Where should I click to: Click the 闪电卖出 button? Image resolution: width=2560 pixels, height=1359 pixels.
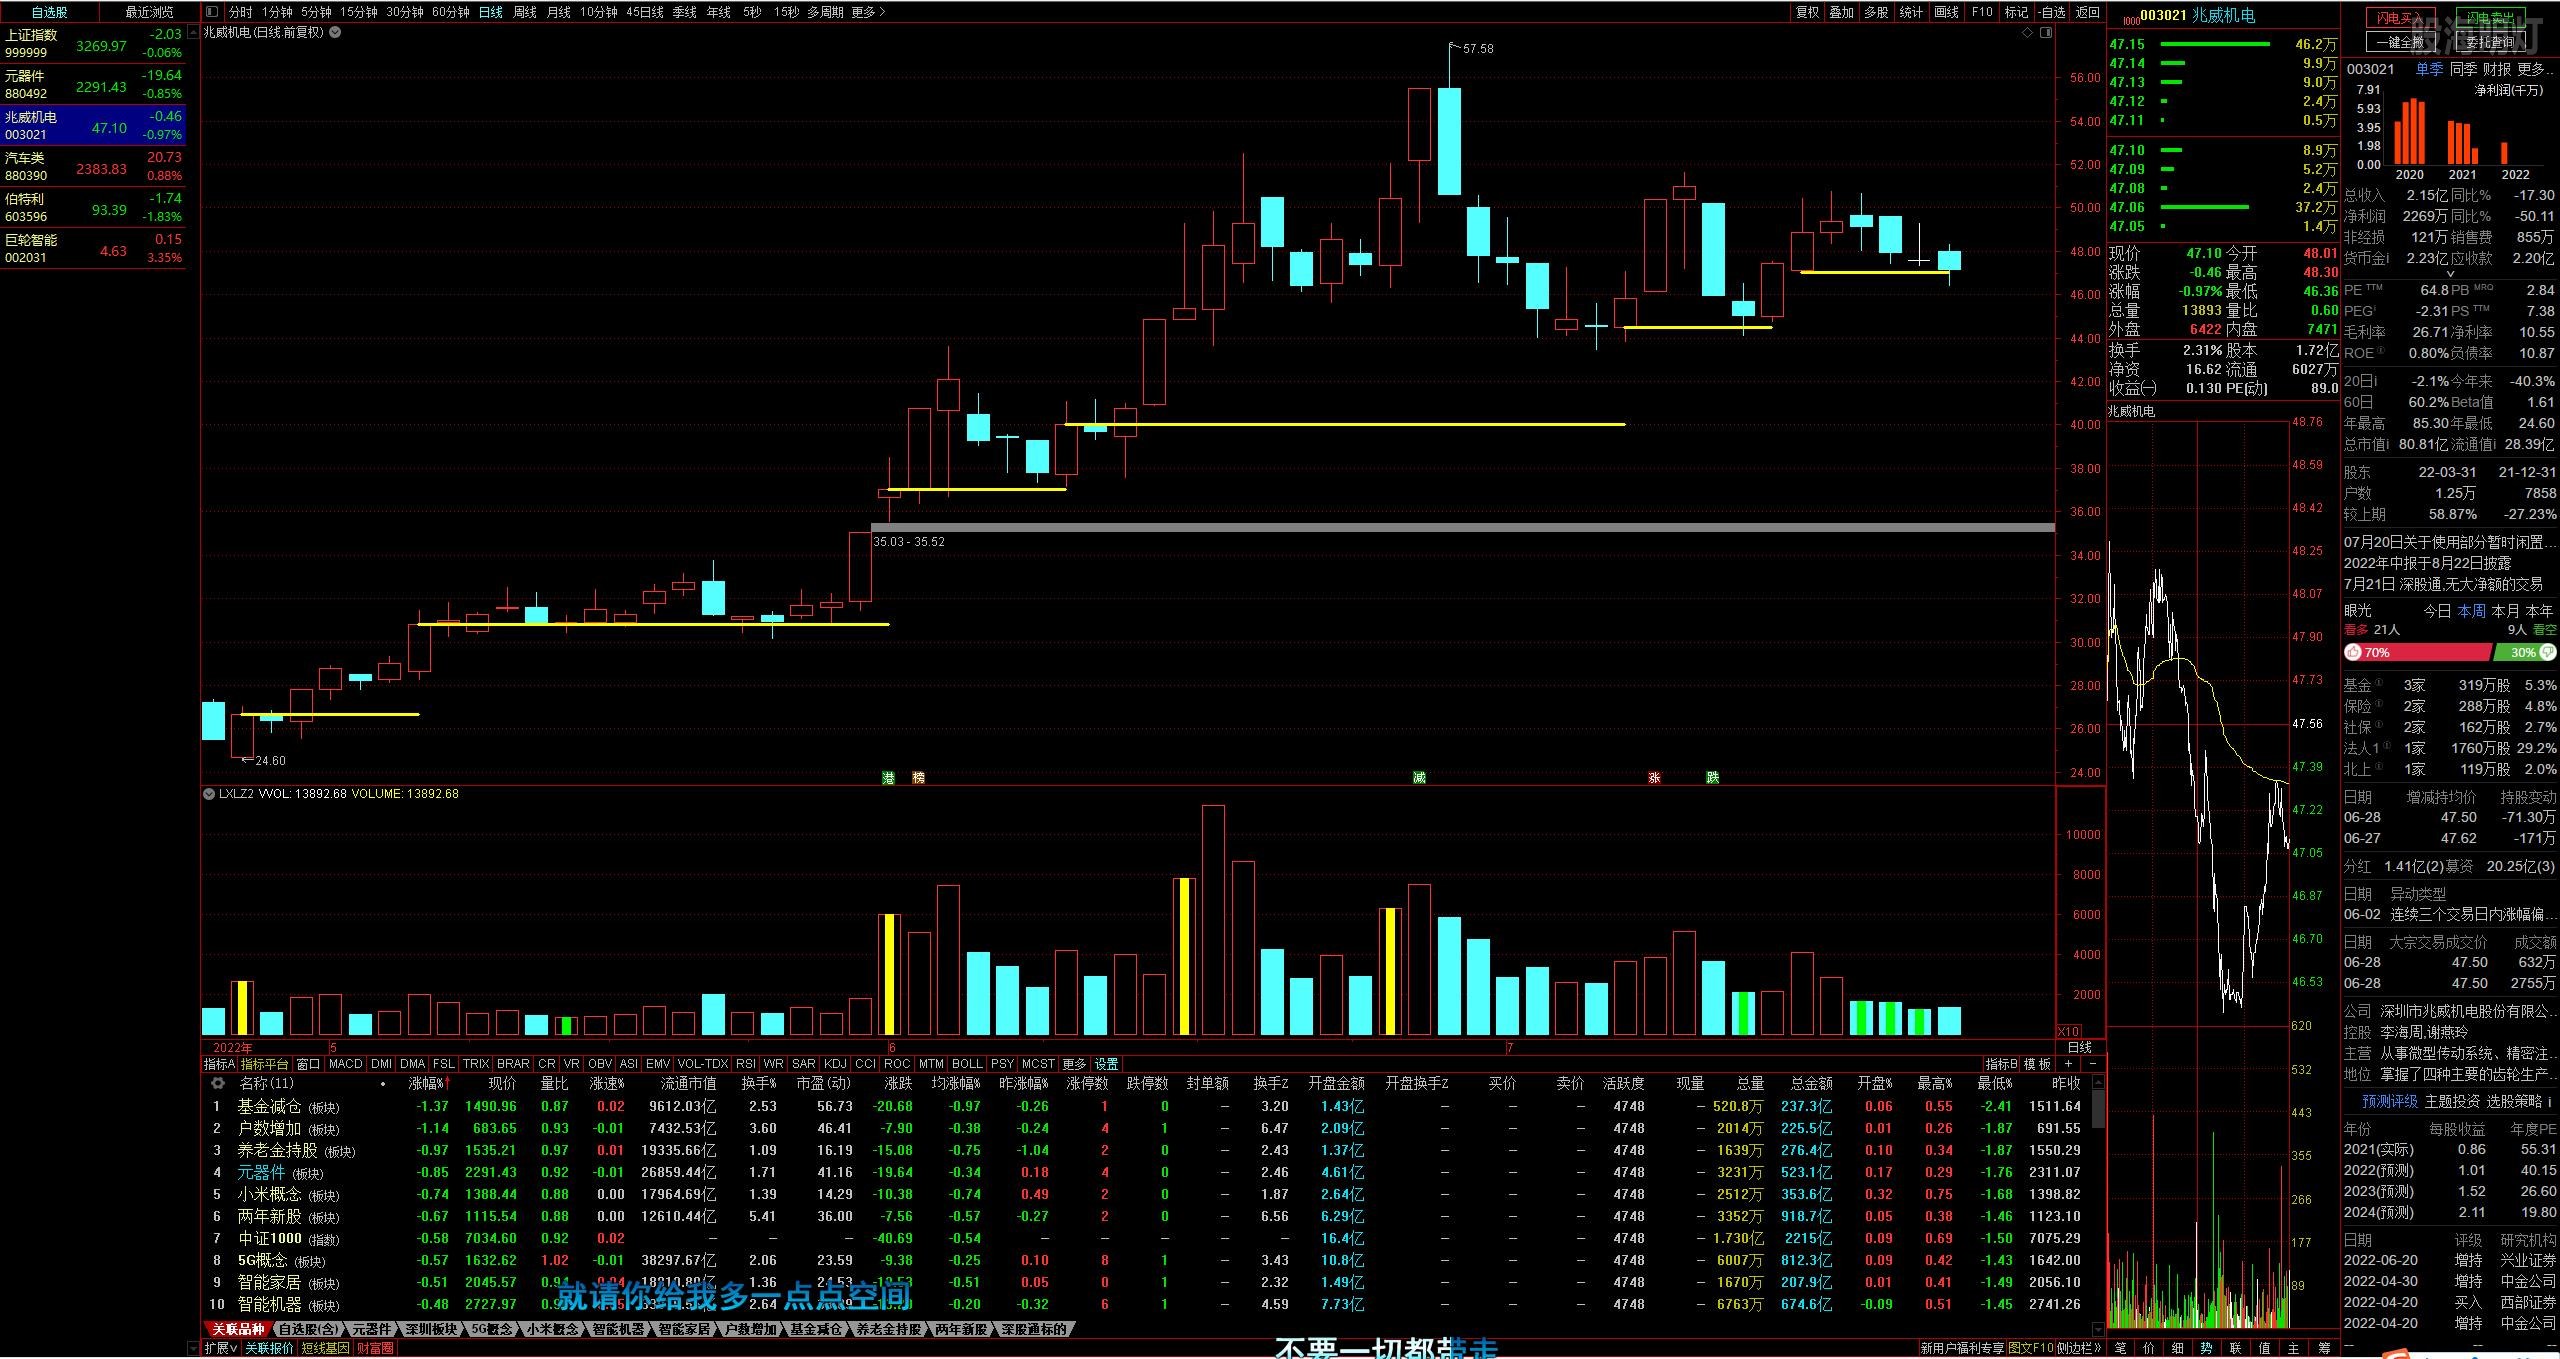(x=2489, y=18)
